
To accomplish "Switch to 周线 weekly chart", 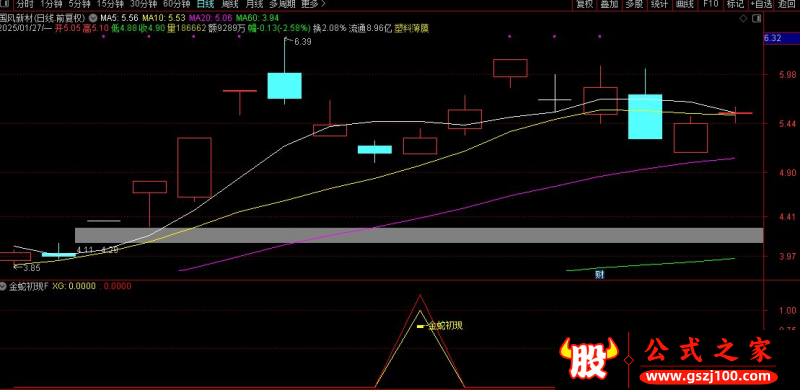I will click(231, 5).
